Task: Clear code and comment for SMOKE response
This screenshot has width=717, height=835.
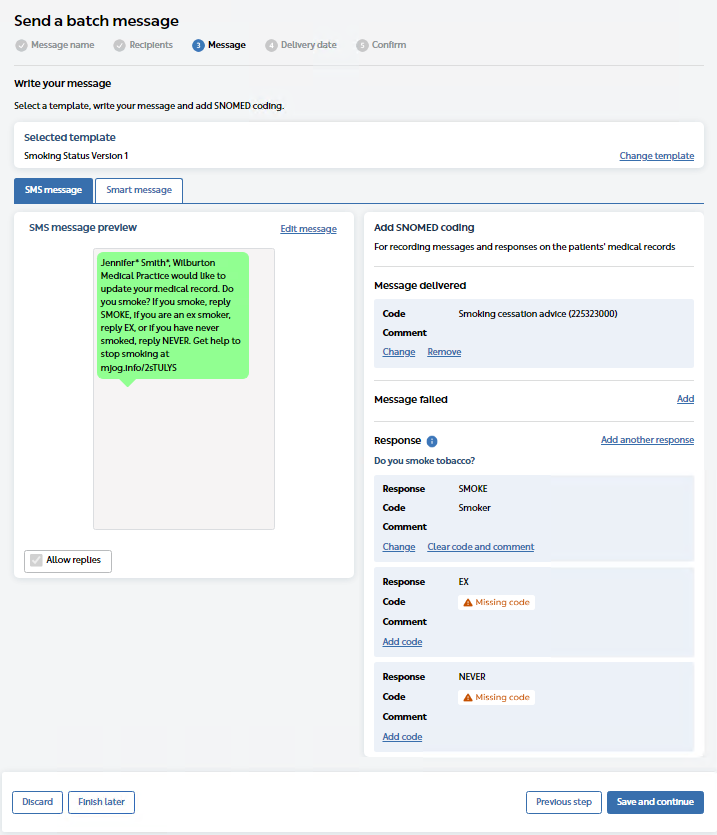Action: click(480, 547)
